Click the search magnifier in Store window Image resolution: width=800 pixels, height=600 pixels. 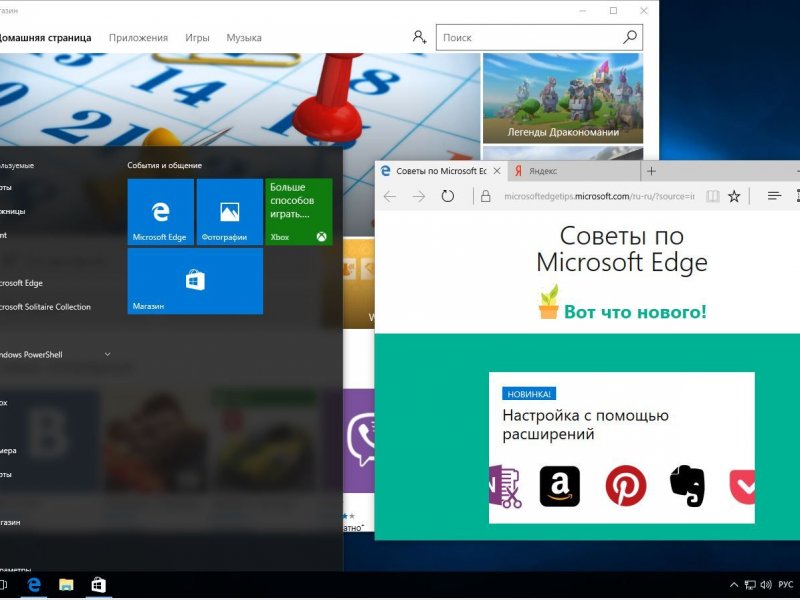pos(630,37)
